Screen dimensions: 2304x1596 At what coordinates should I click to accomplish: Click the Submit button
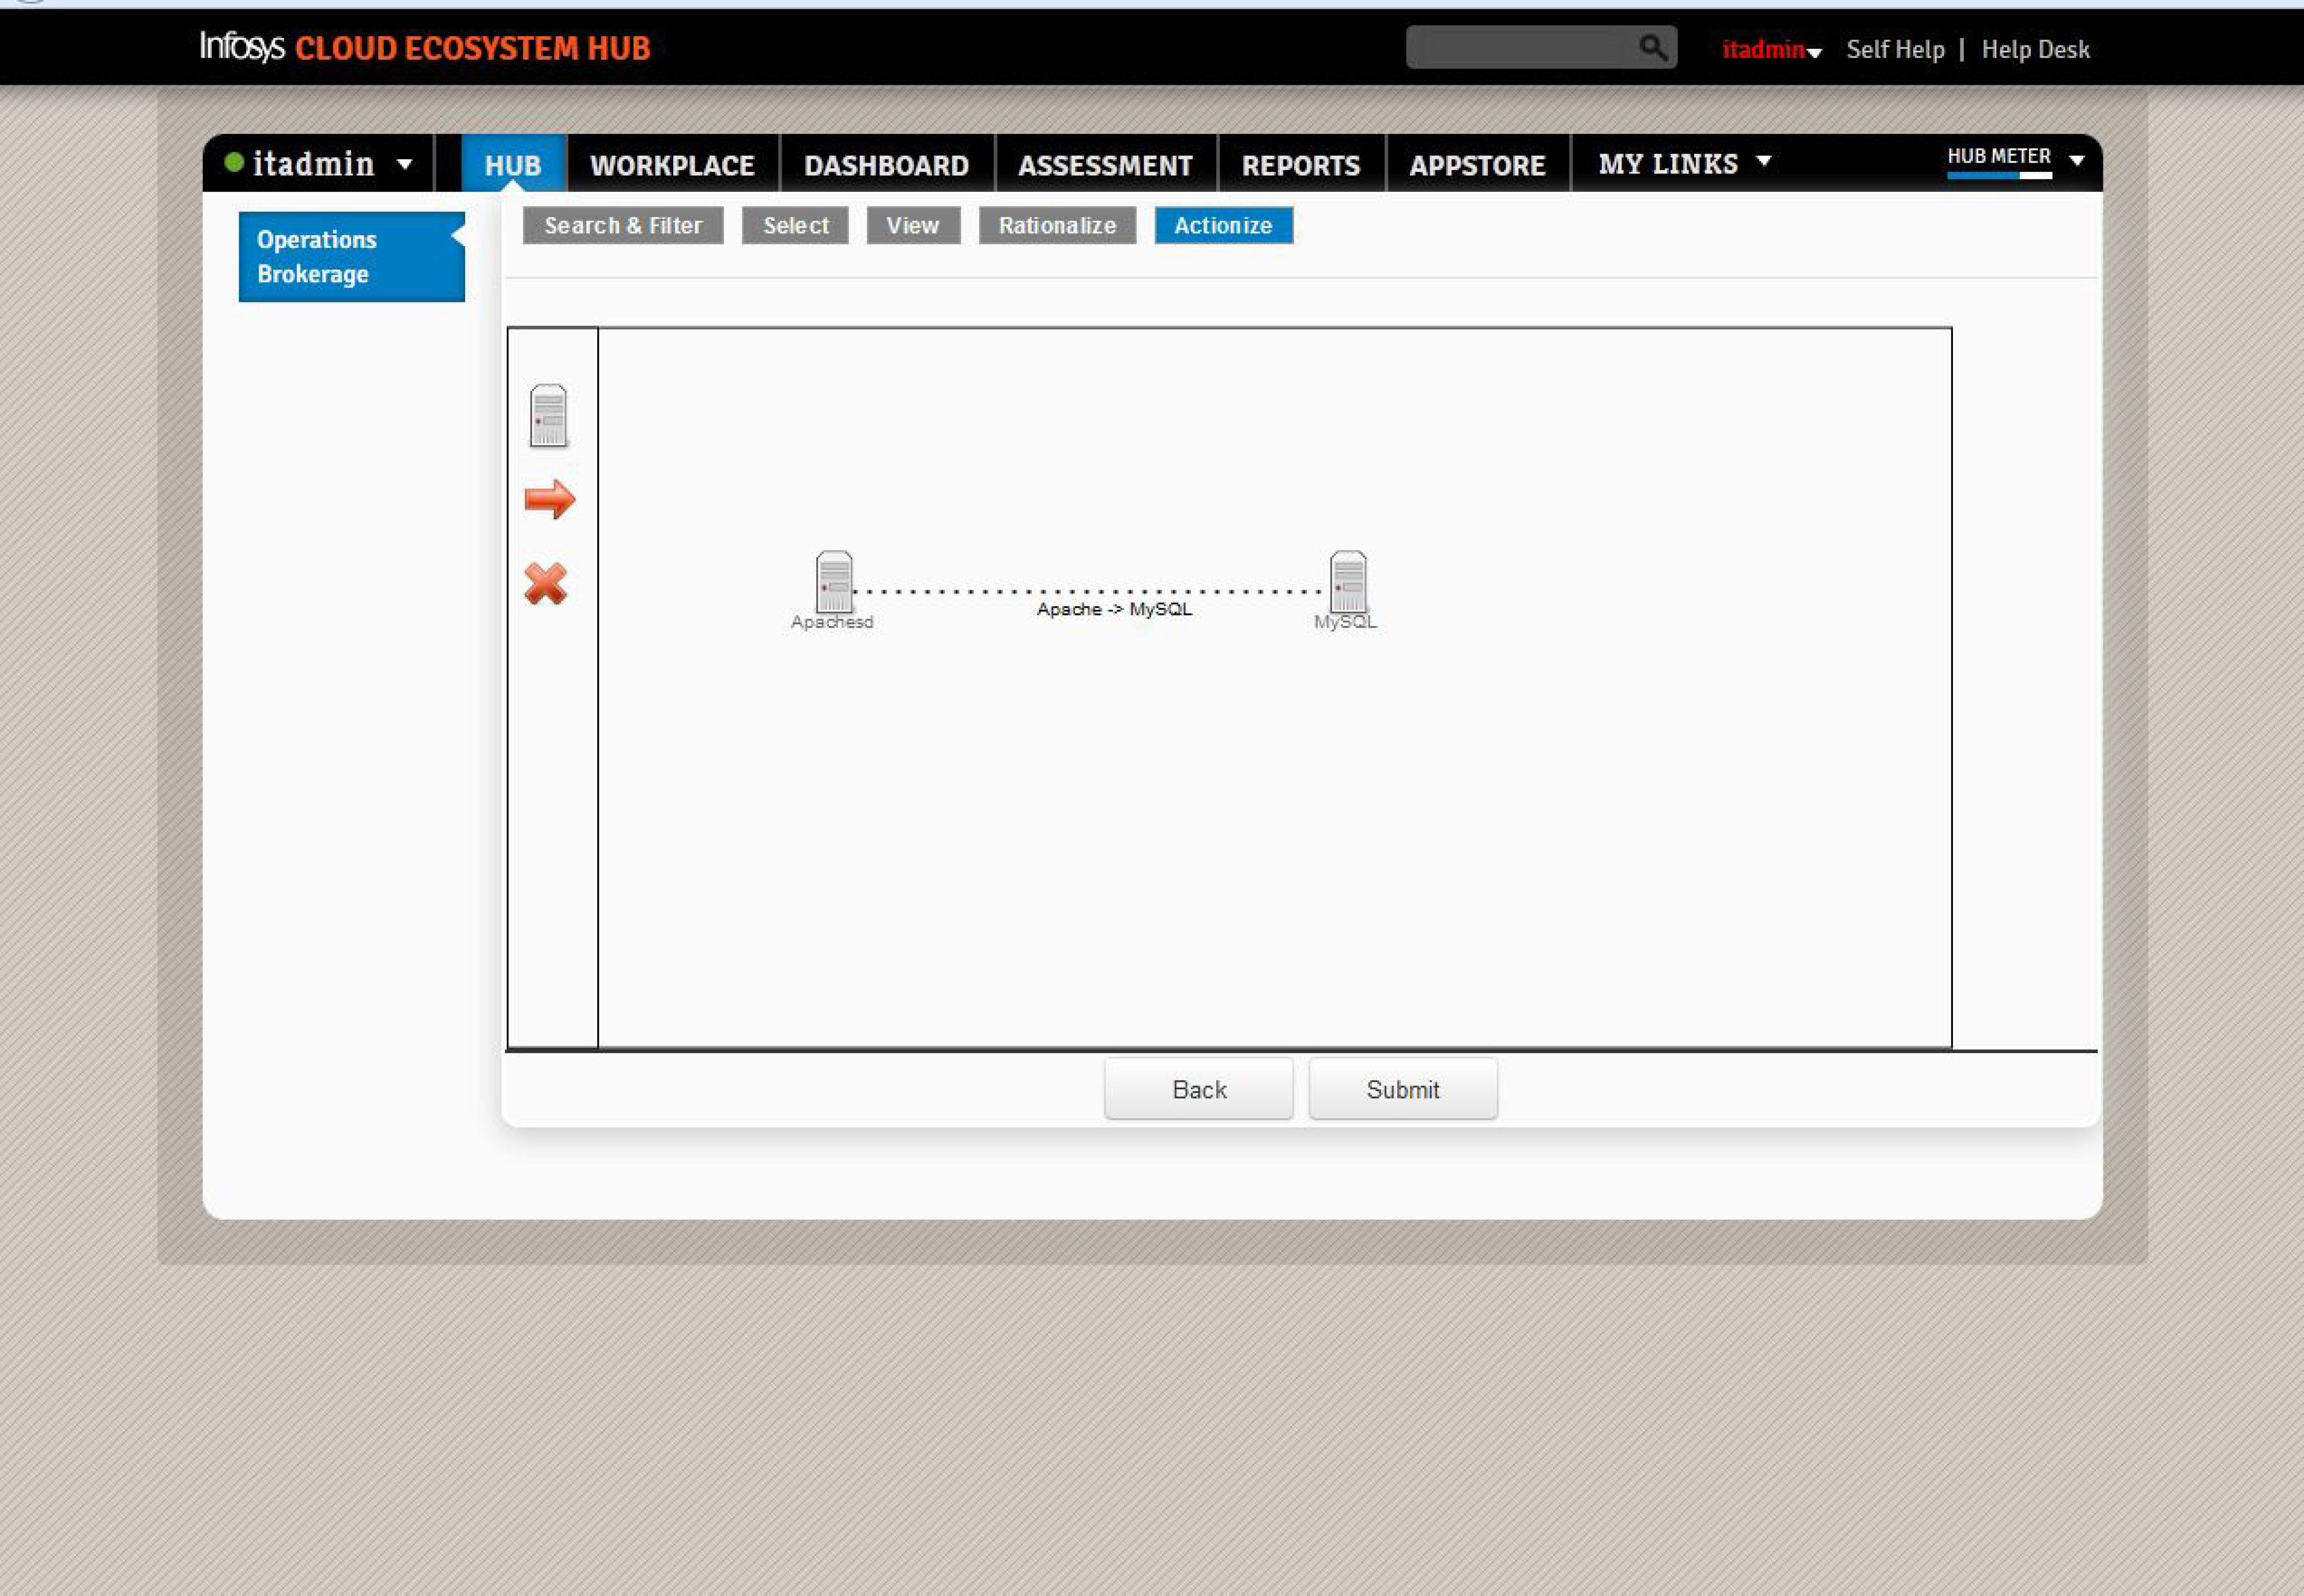(1403, 1089)
